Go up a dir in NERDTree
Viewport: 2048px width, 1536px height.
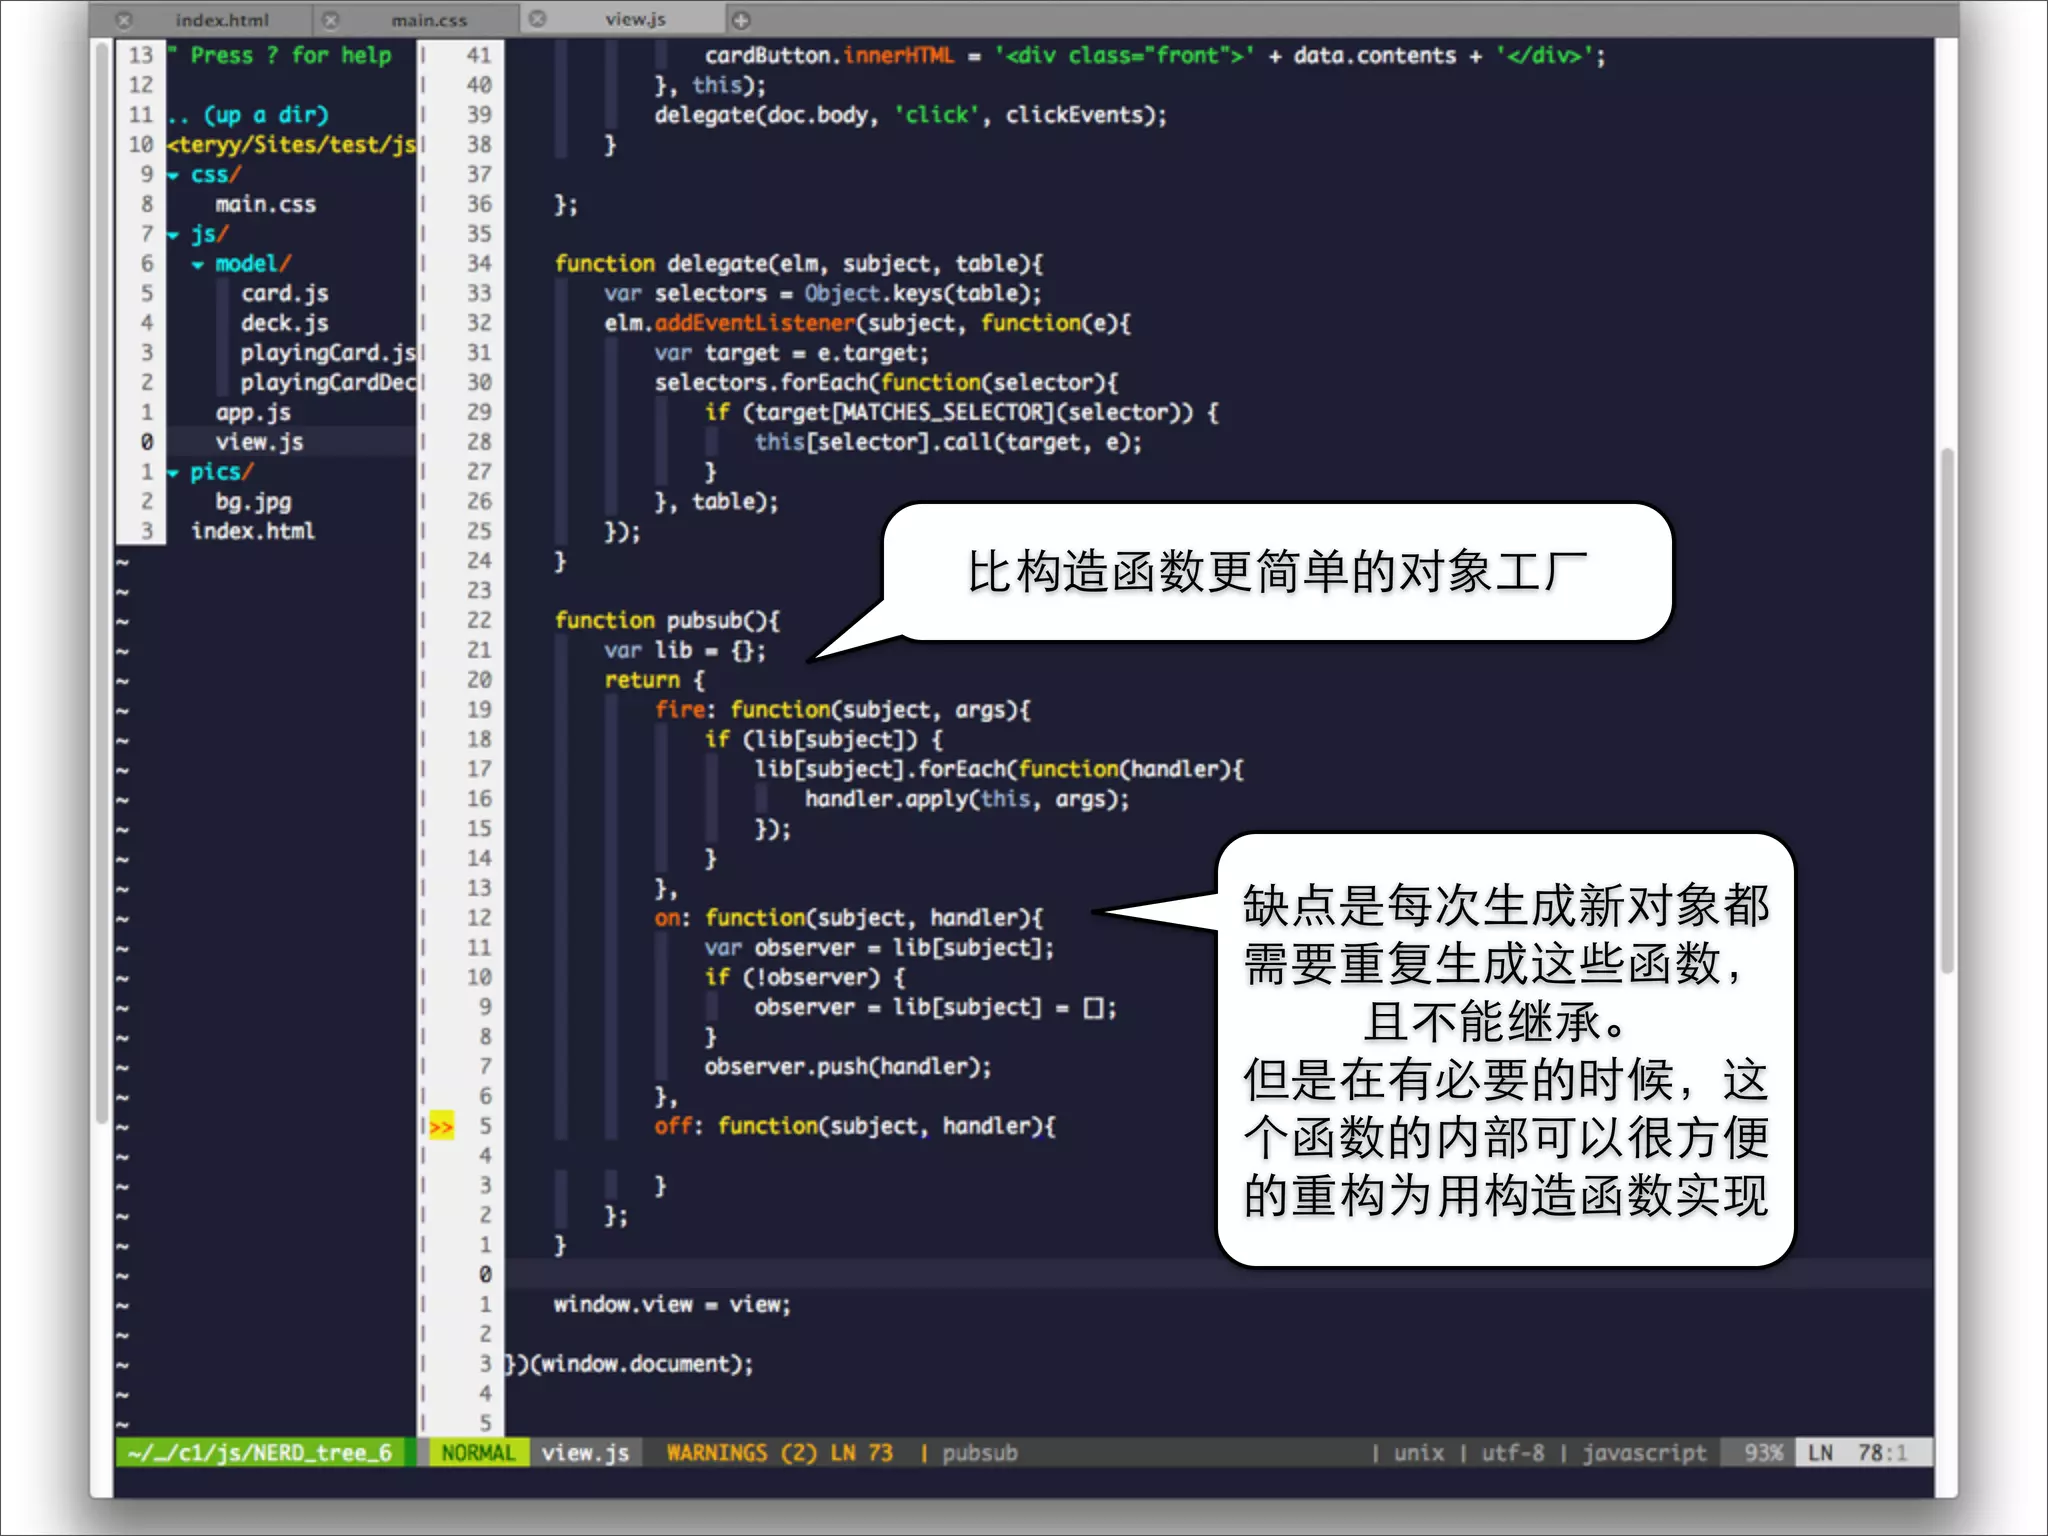[x=248, y=115]
